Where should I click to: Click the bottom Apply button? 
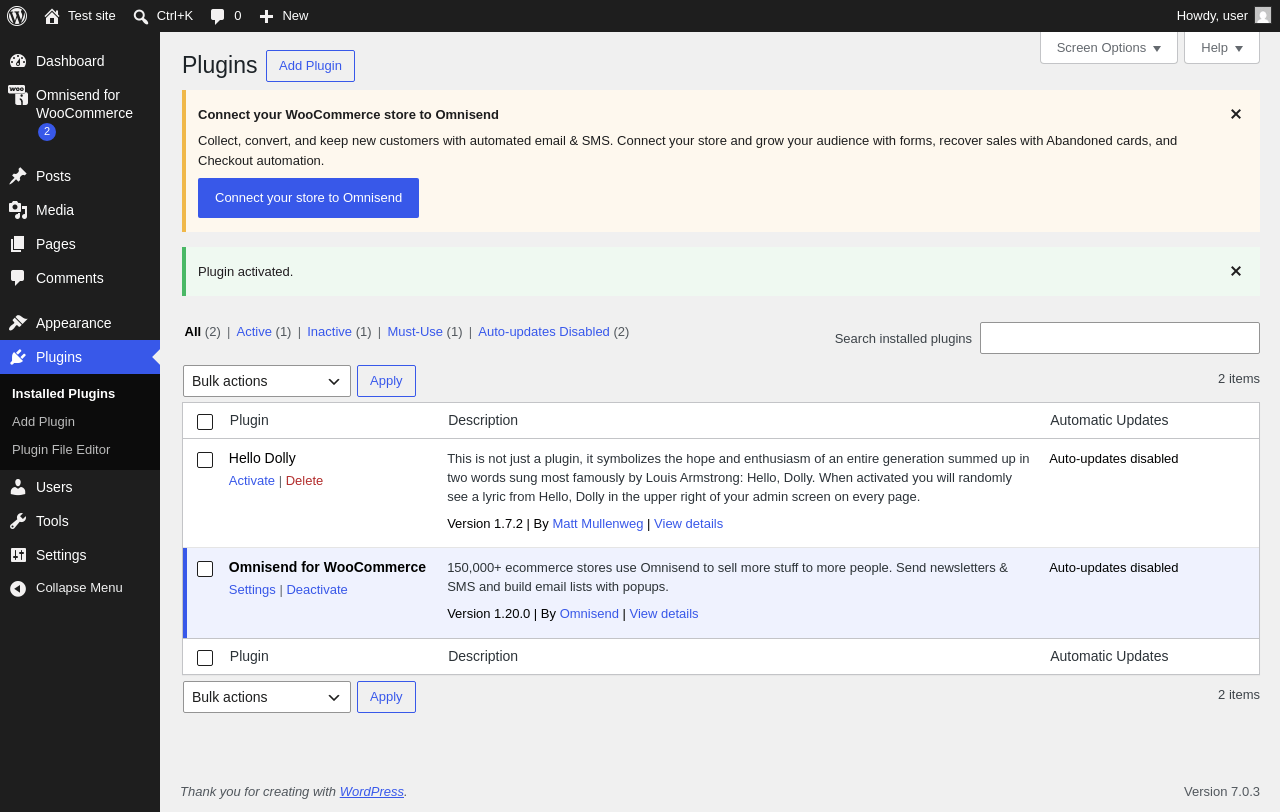click(386, 697)
